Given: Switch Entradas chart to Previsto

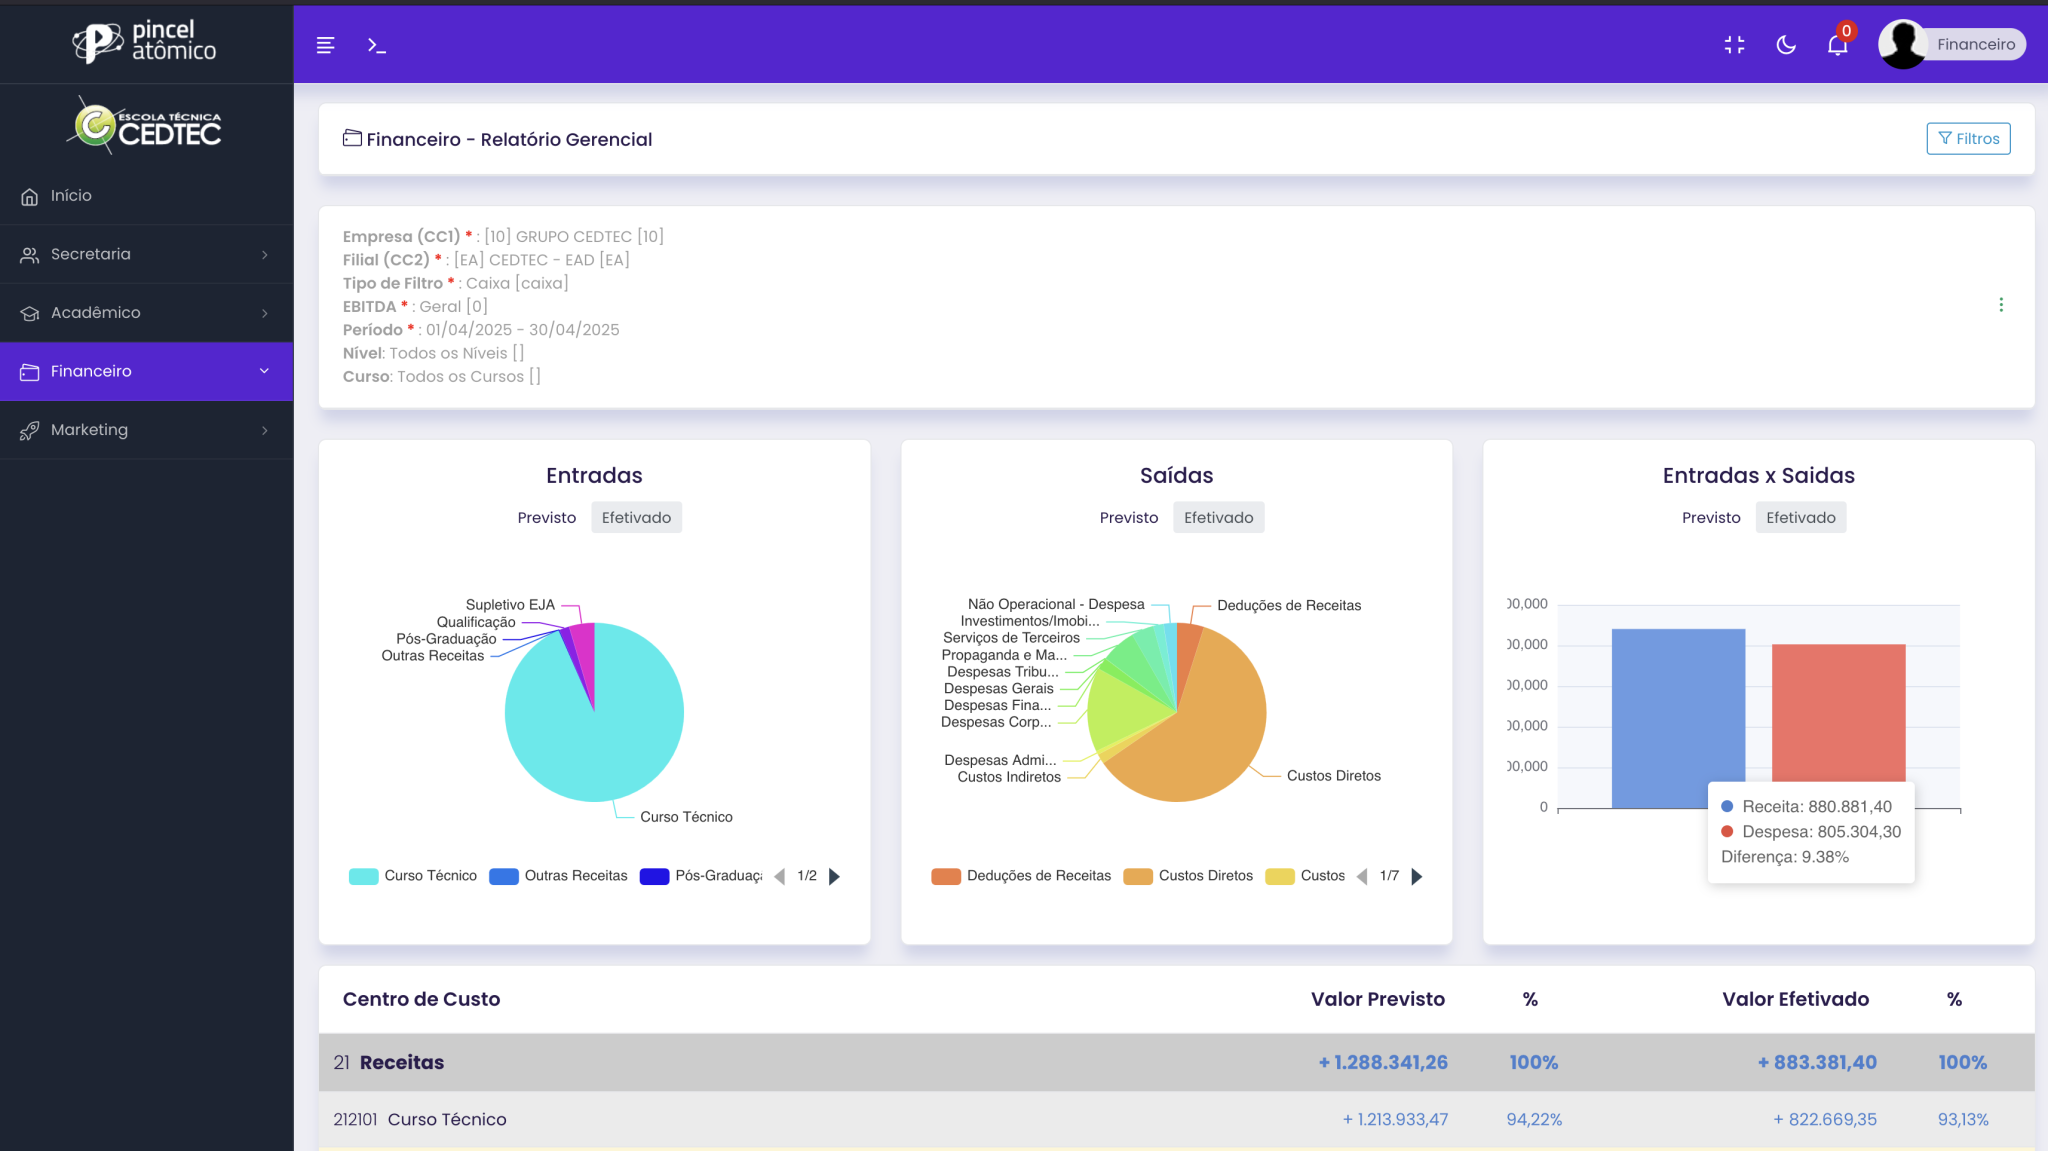Looking at the screenshot, I should [x=546, y=518].
